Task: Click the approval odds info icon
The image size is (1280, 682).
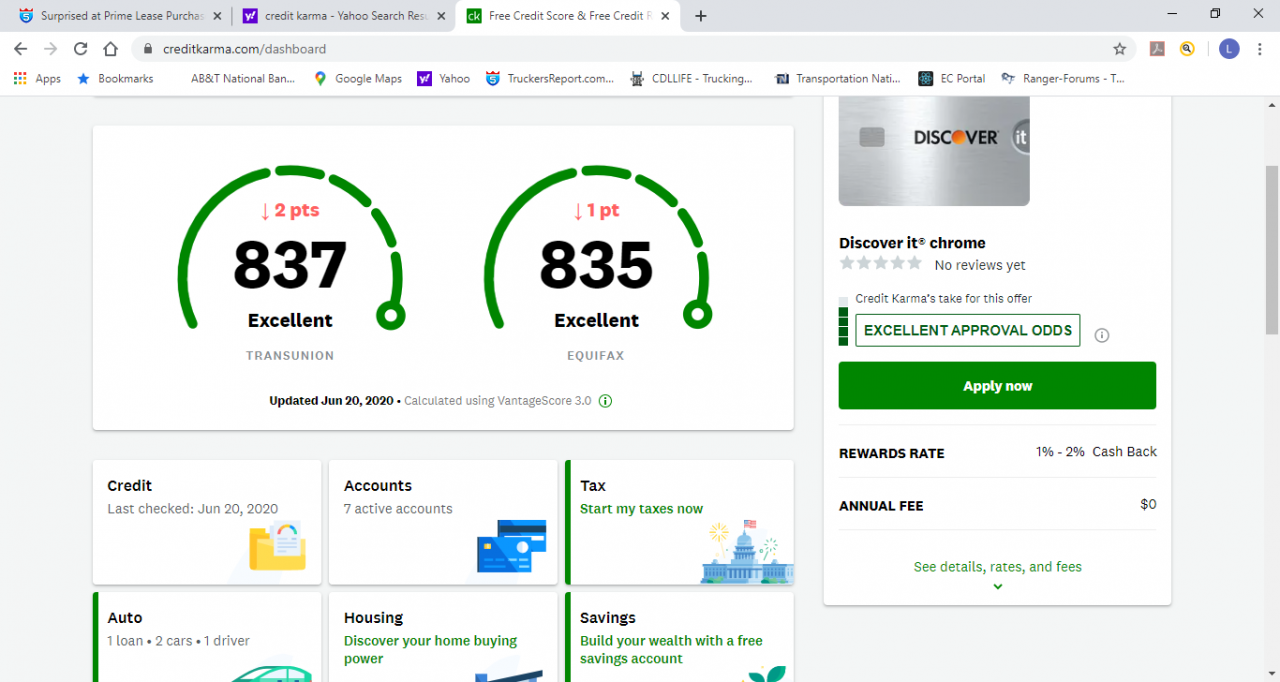Action: [1102, 335]
